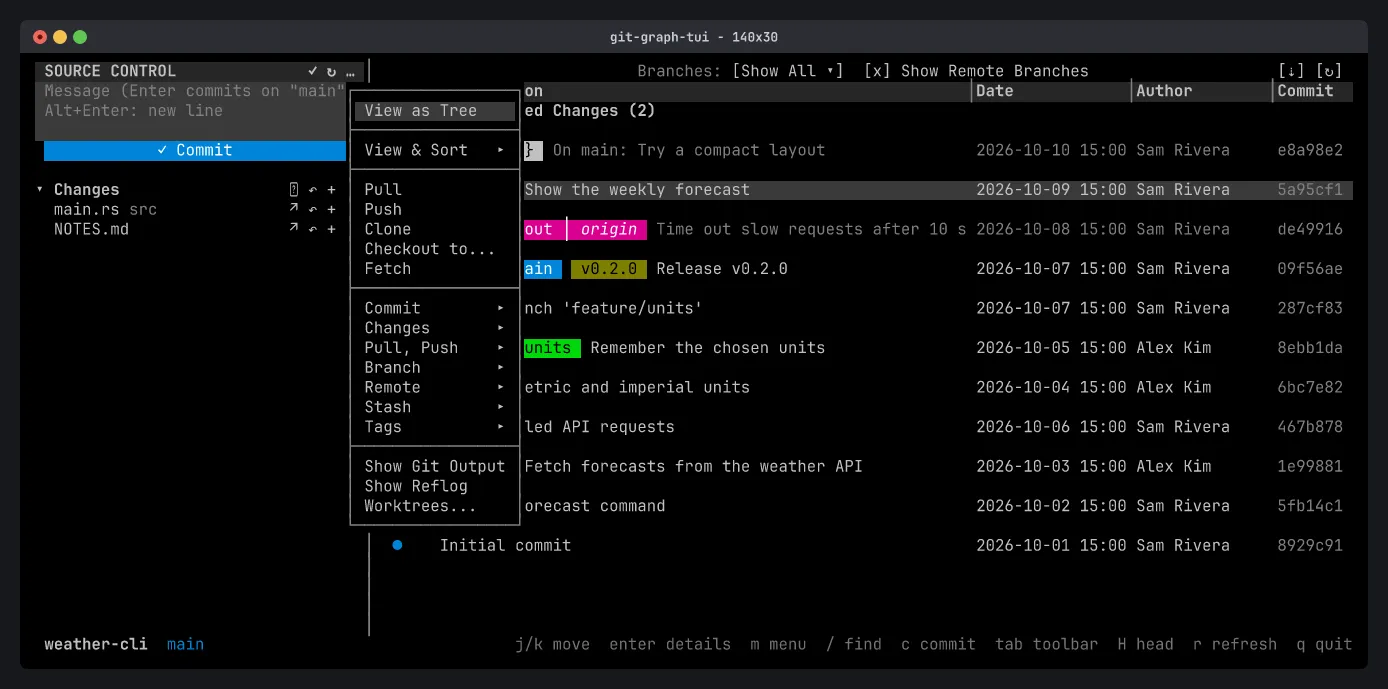Click the olive v0.2.0 tag label
Viewport: 1388px width, 689px height.
pyautogui.click(x=609, y=269)
